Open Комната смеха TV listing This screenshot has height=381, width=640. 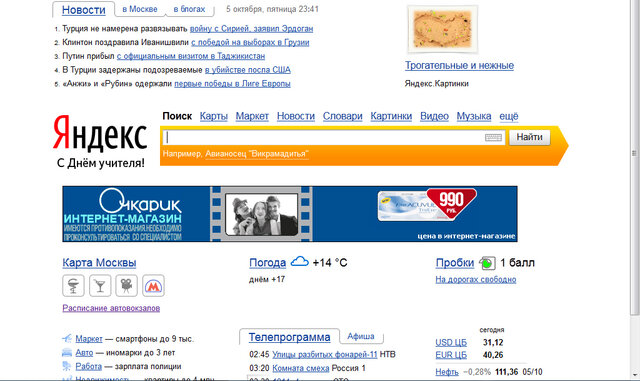300,368
